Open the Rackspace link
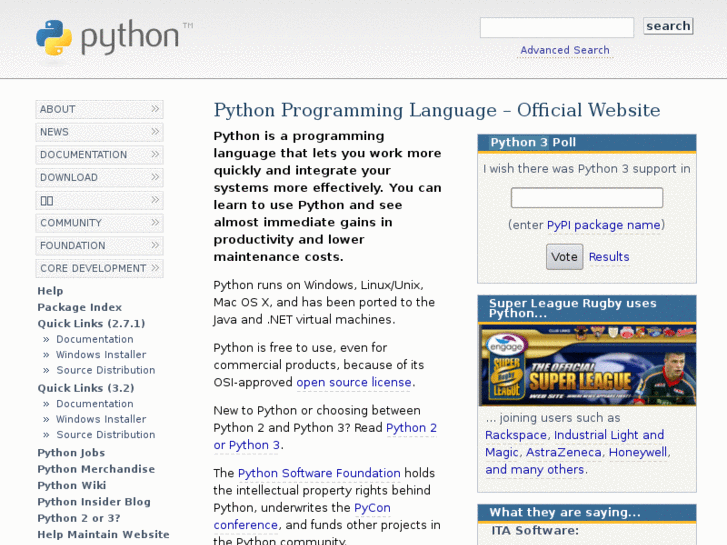The width and height of the screenshot is (727, 545). click(x=516, y=435)
